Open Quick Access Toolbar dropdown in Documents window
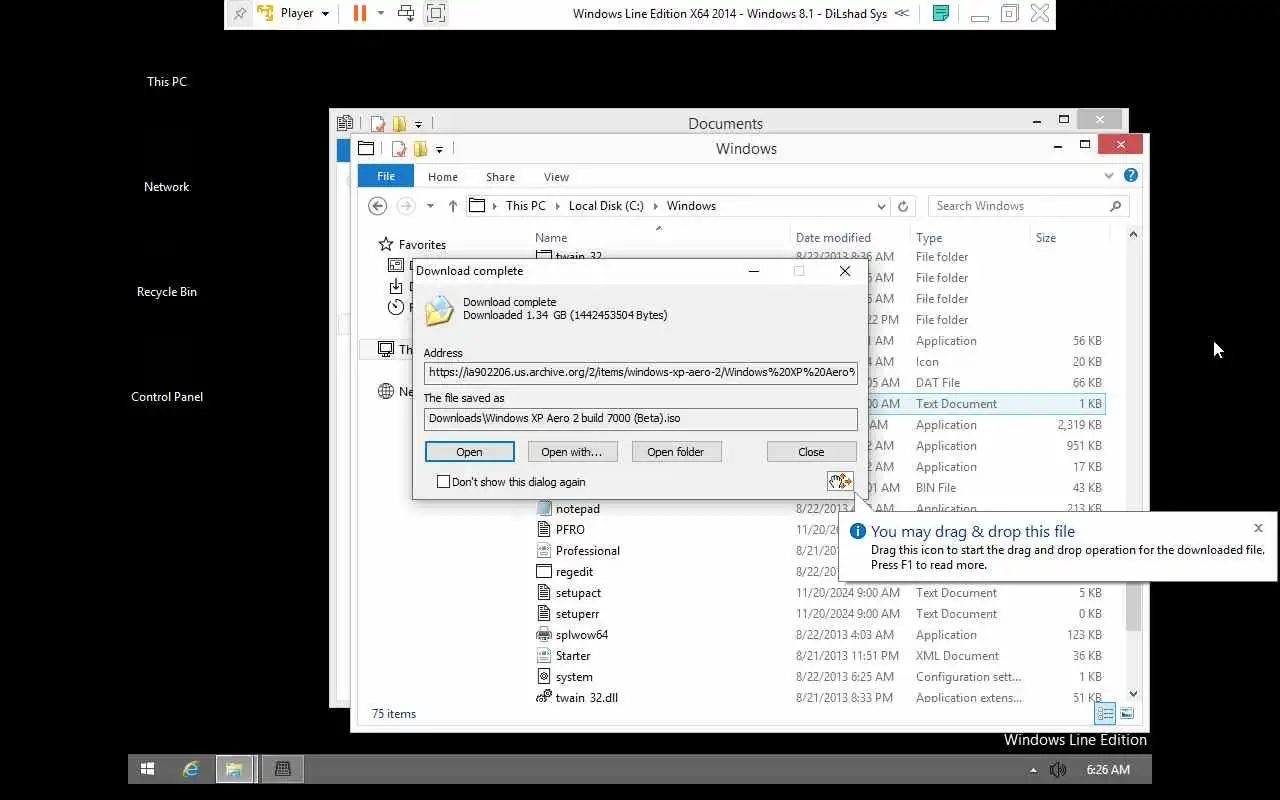 pos(418,125)
